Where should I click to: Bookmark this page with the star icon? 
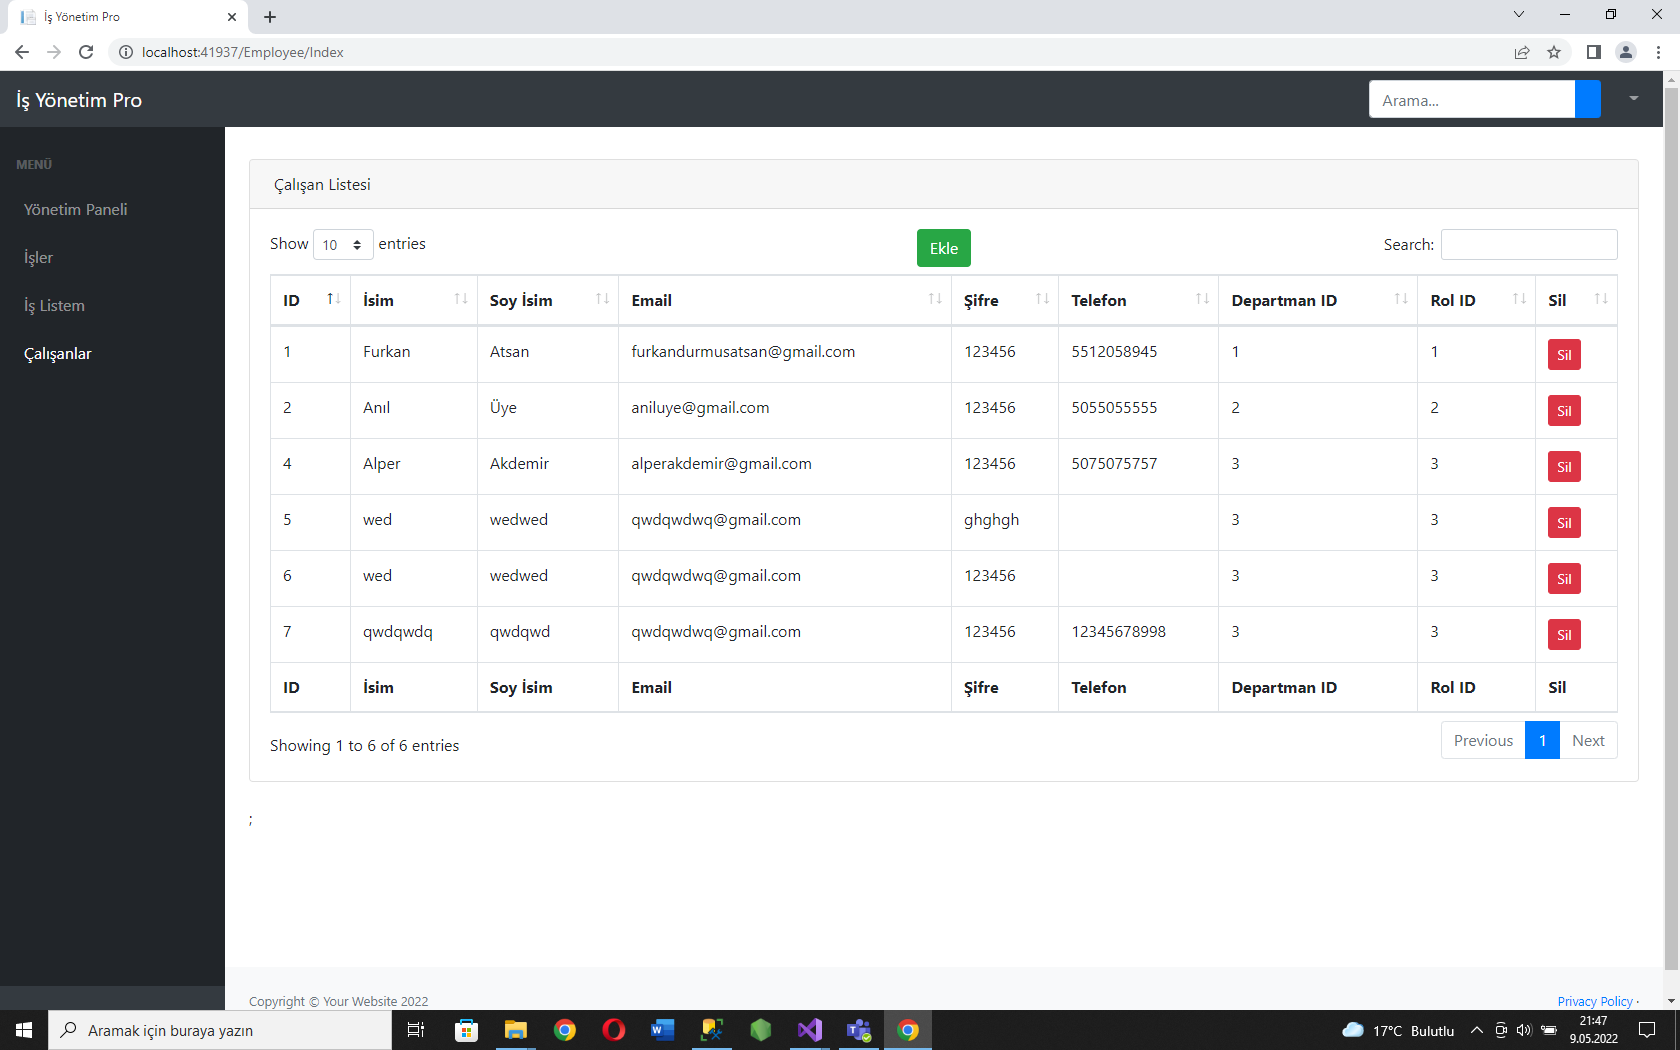click(1554, 52)
